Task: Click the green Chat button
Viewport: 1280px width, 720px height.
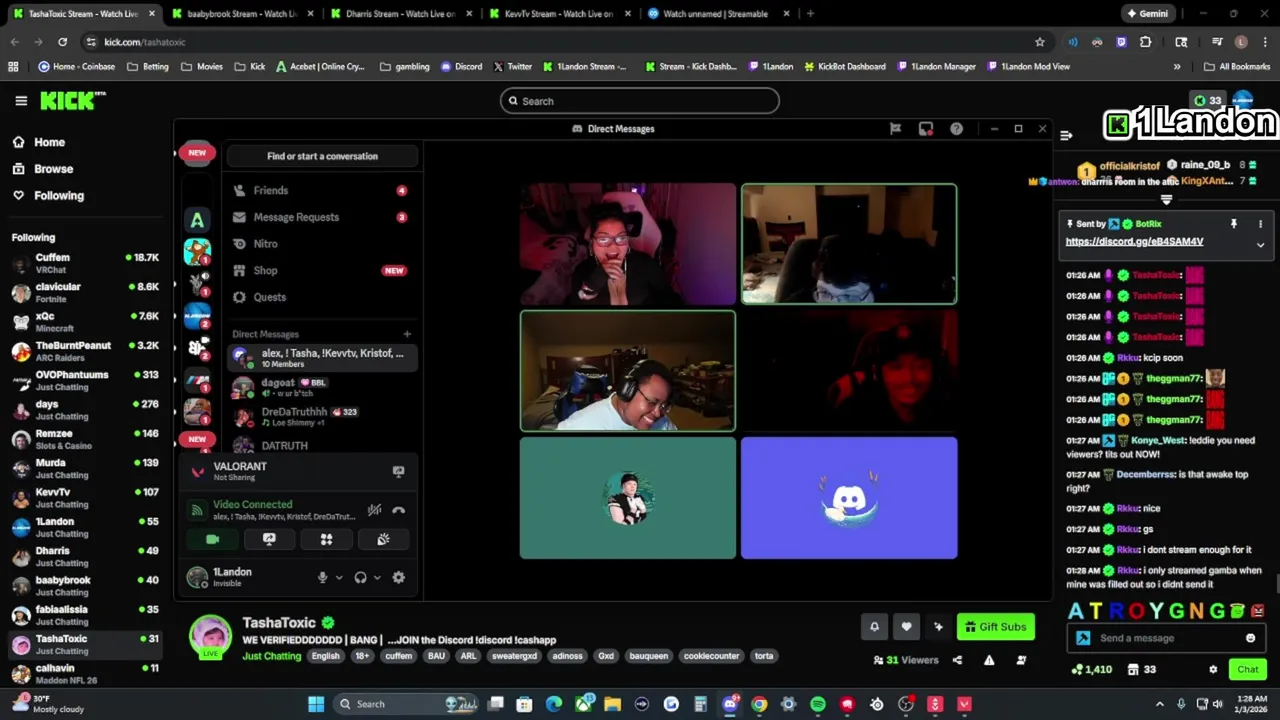Action: click(x=1247, y=670)
